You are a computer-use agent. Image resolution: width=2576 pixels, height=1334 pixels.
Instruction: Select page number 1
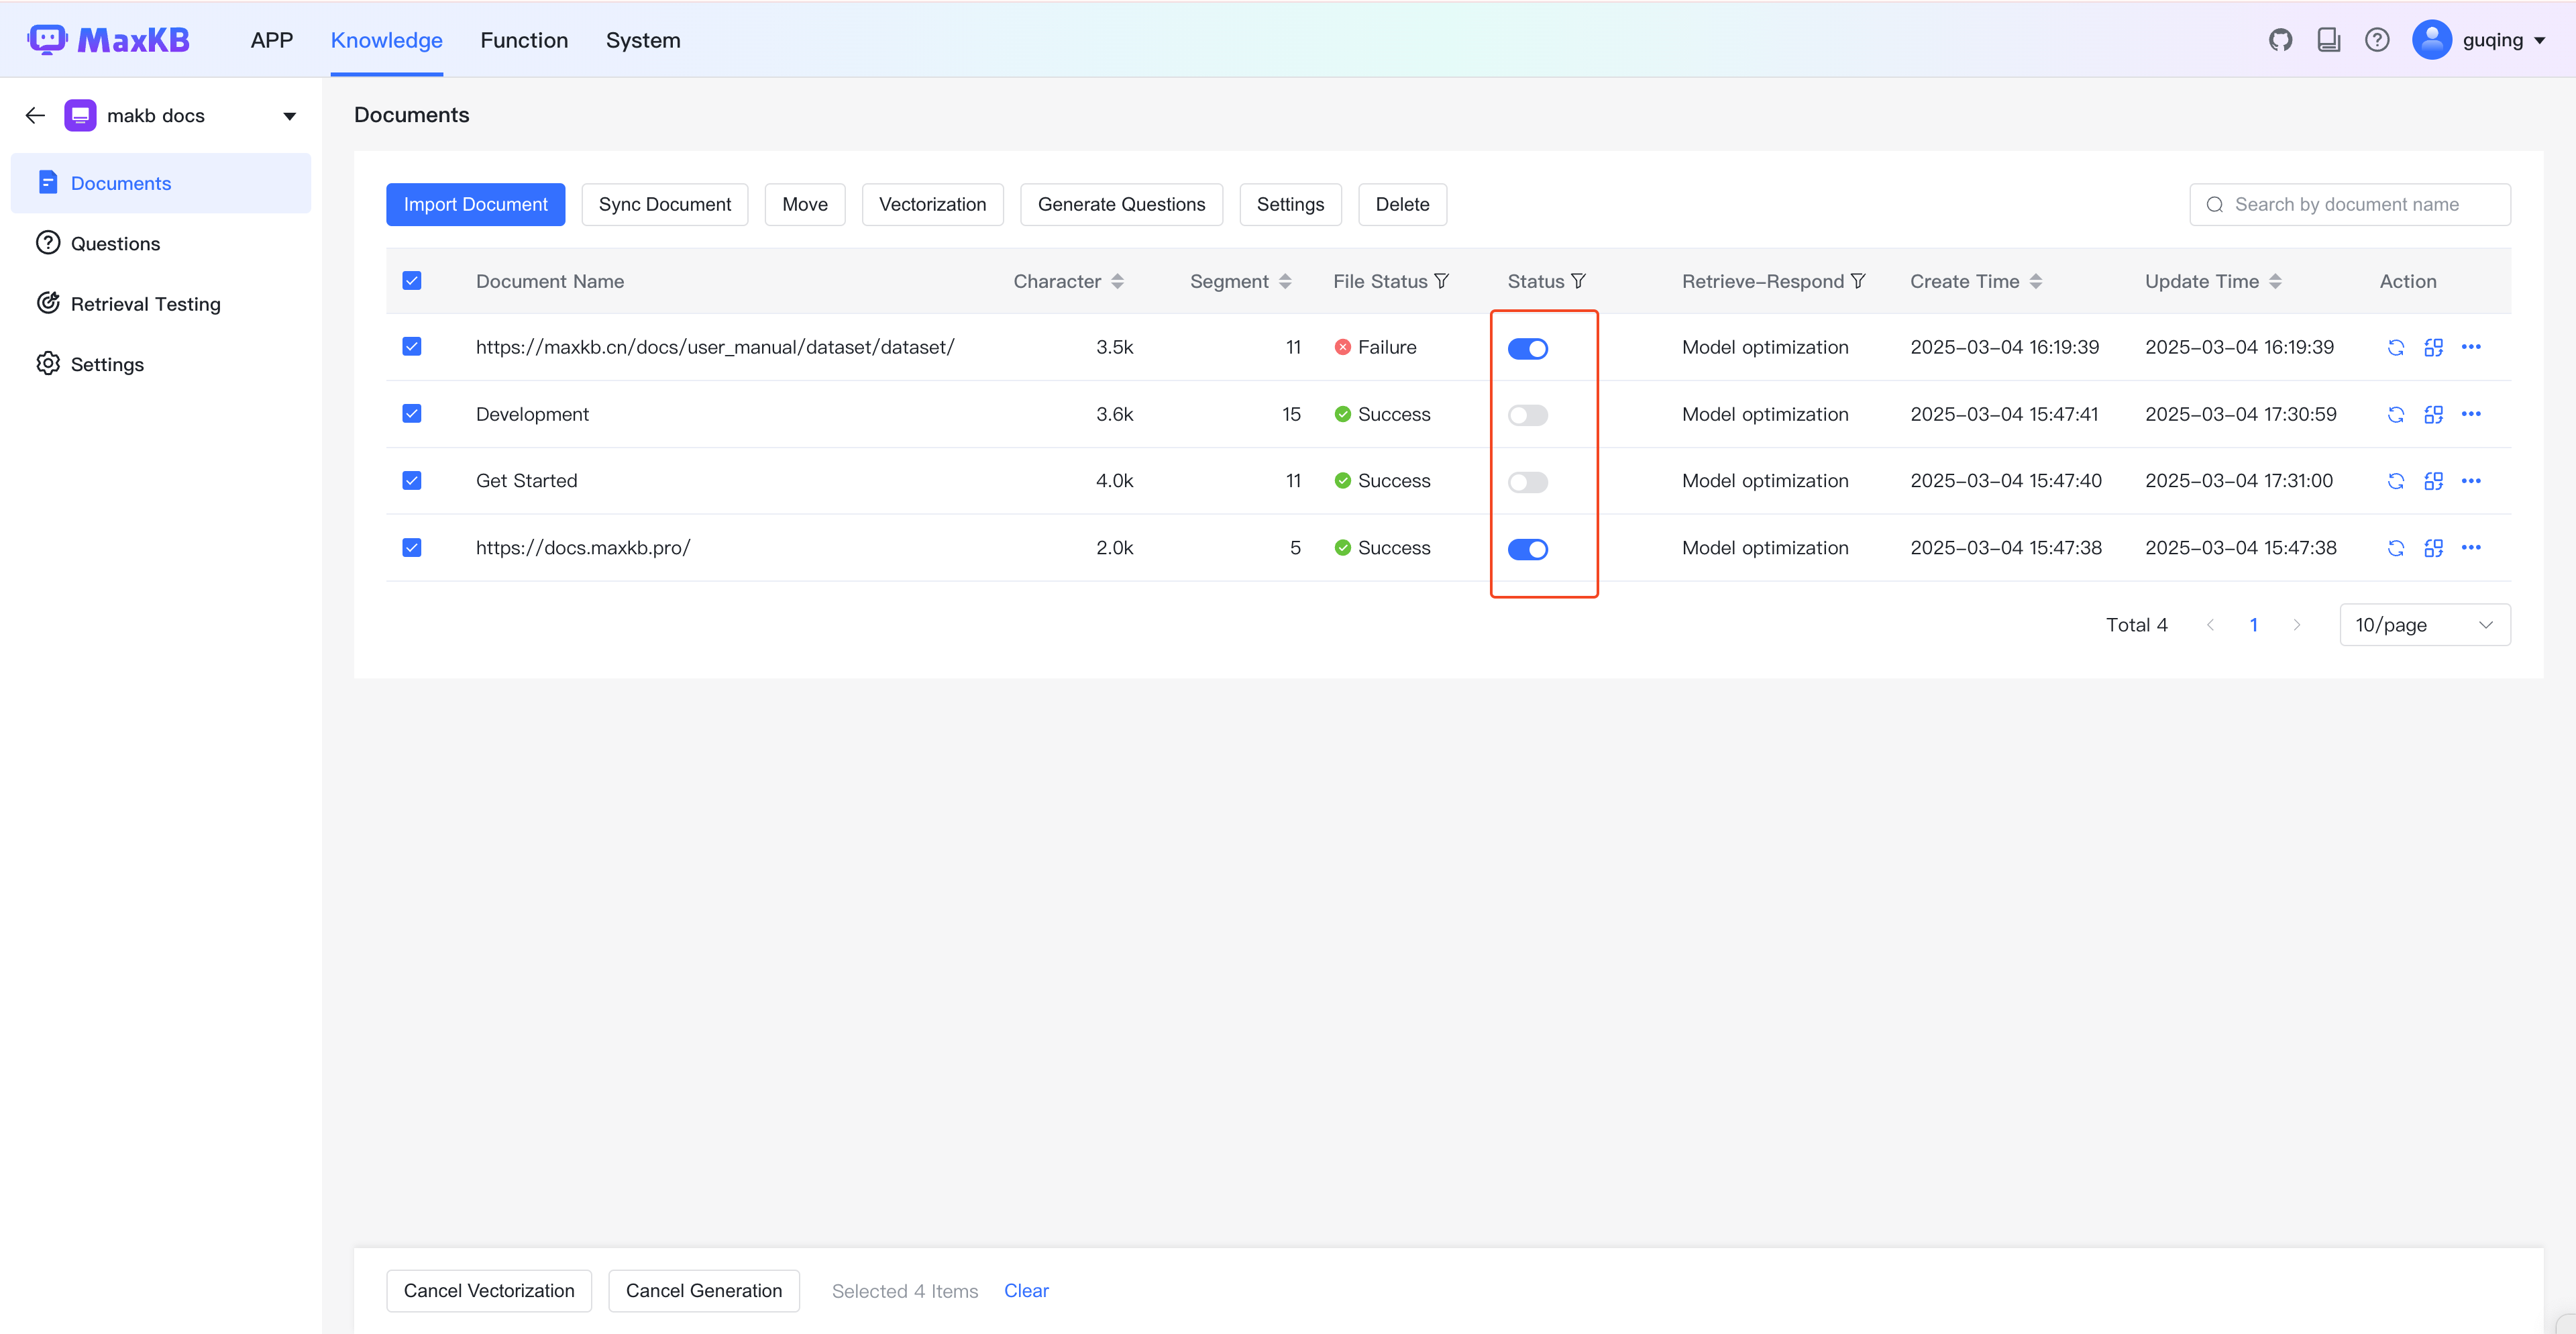pyautogui.click(x=2254, y=625)
